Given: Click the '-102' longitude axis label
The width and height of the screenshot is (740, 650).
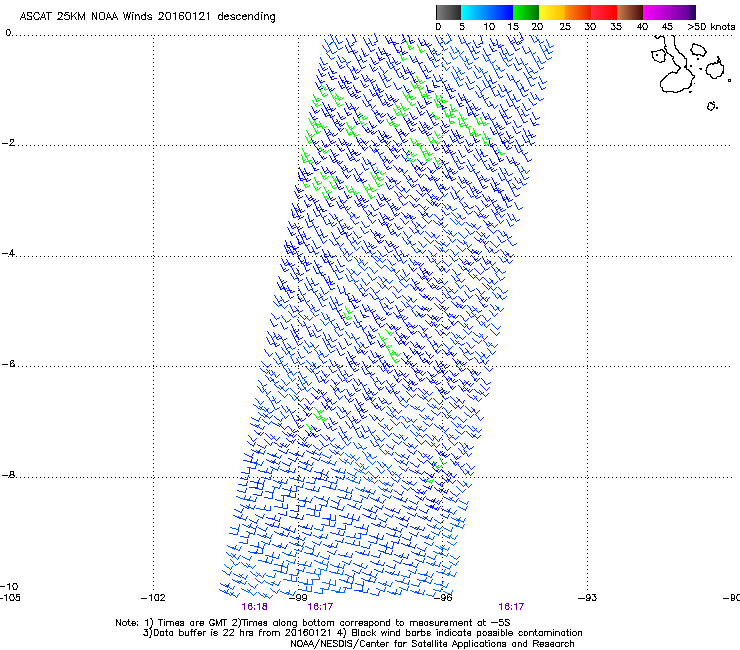Looking at the screenshot, I should tap(153, 598).
